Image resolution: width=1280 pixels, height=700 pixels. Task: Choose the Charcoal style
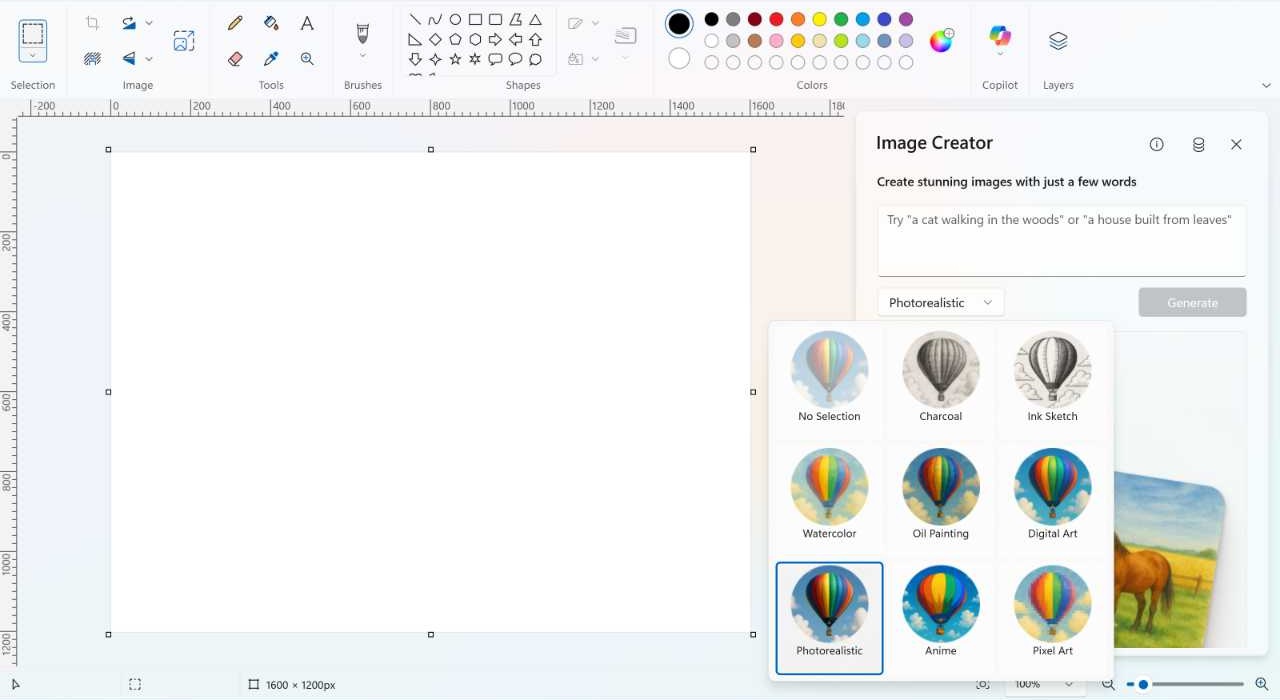point(941,379)
